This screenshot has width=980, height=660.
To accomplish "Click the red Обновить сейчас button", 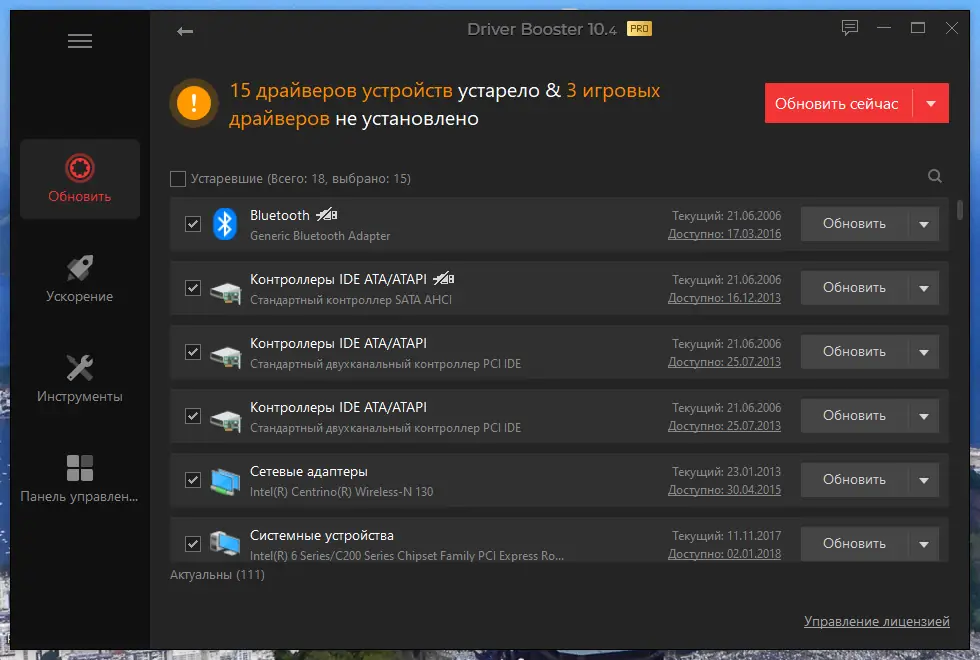I will tap(837, 103).
